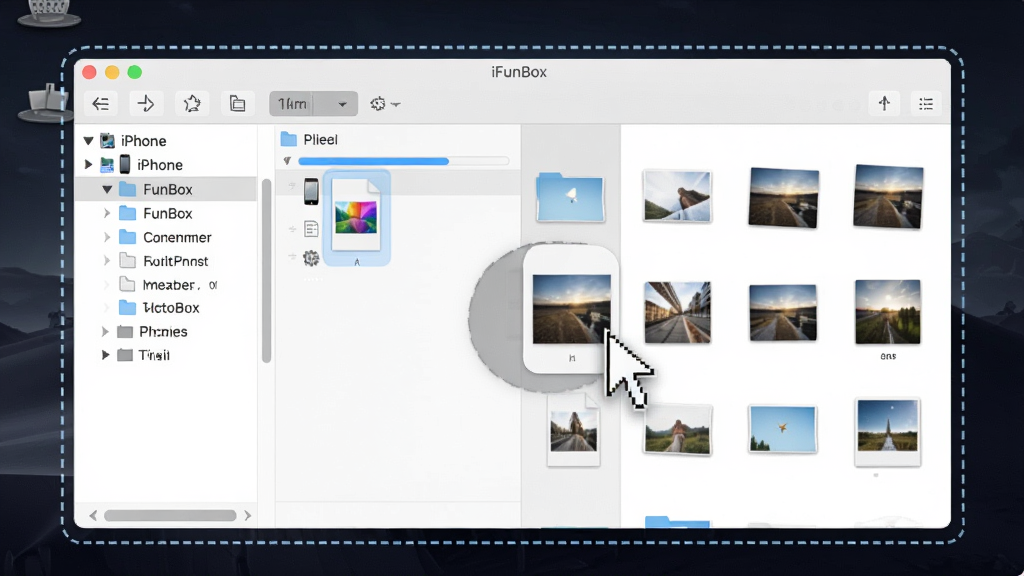Image resolution: width=1024 pixels, height=576 pixels.
Task: Select the thumbnail of person in field
Action: click(677, 429)
